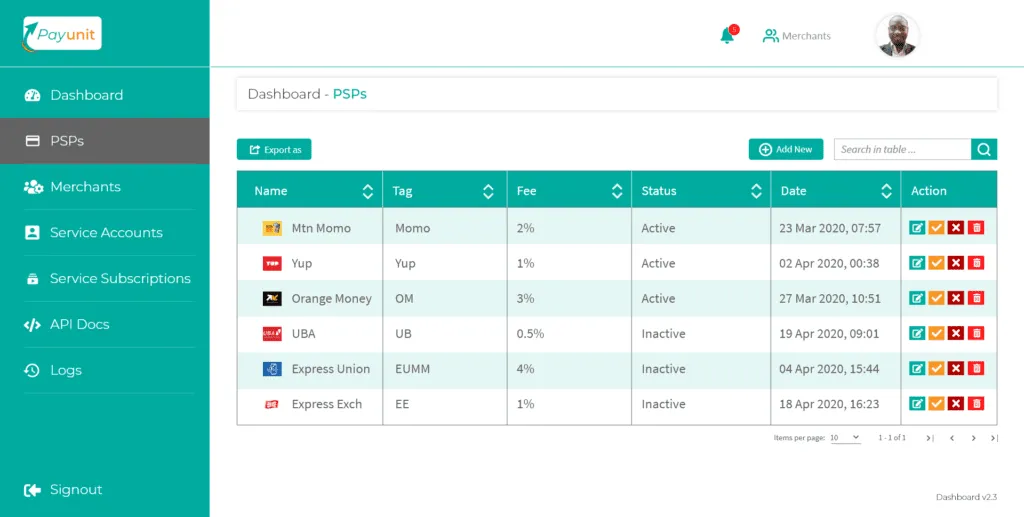Screen dimensions: 1024x517
Task: Open Service Subscriptions in sidebar
Action: point(104,278)
